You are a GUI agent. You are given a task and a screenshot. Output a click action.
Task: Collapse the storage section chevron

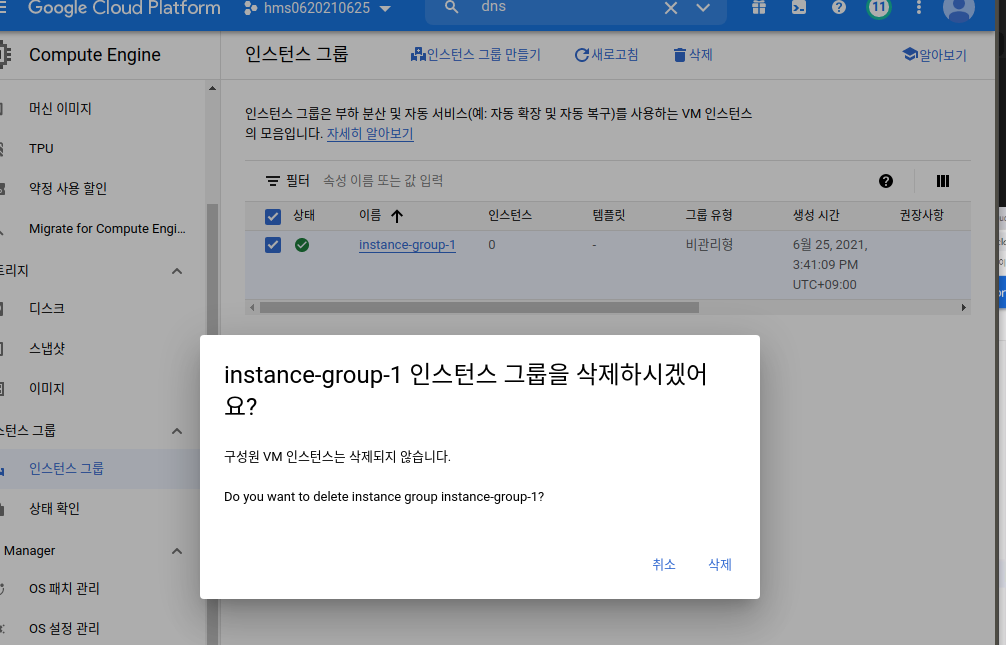click(177, 271)
